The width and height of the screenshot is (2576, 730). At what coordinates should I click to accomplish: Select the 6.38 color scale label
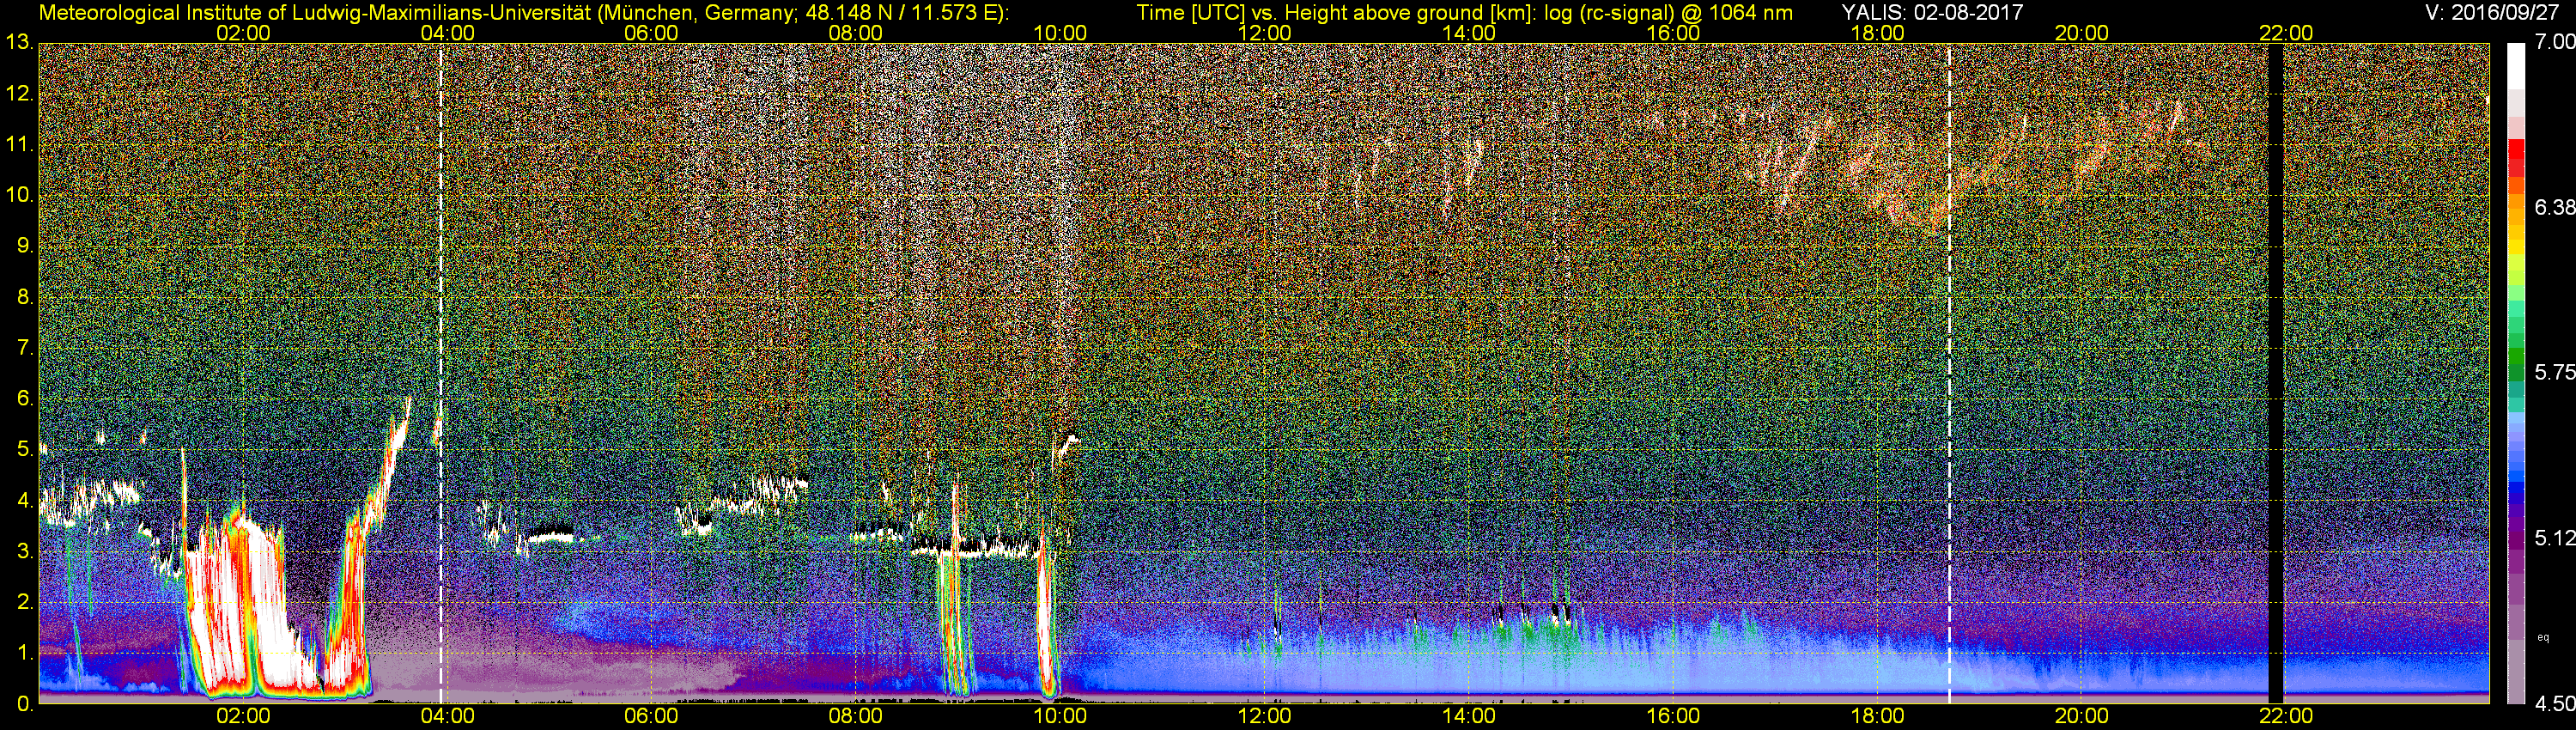tap(2554, 207)
